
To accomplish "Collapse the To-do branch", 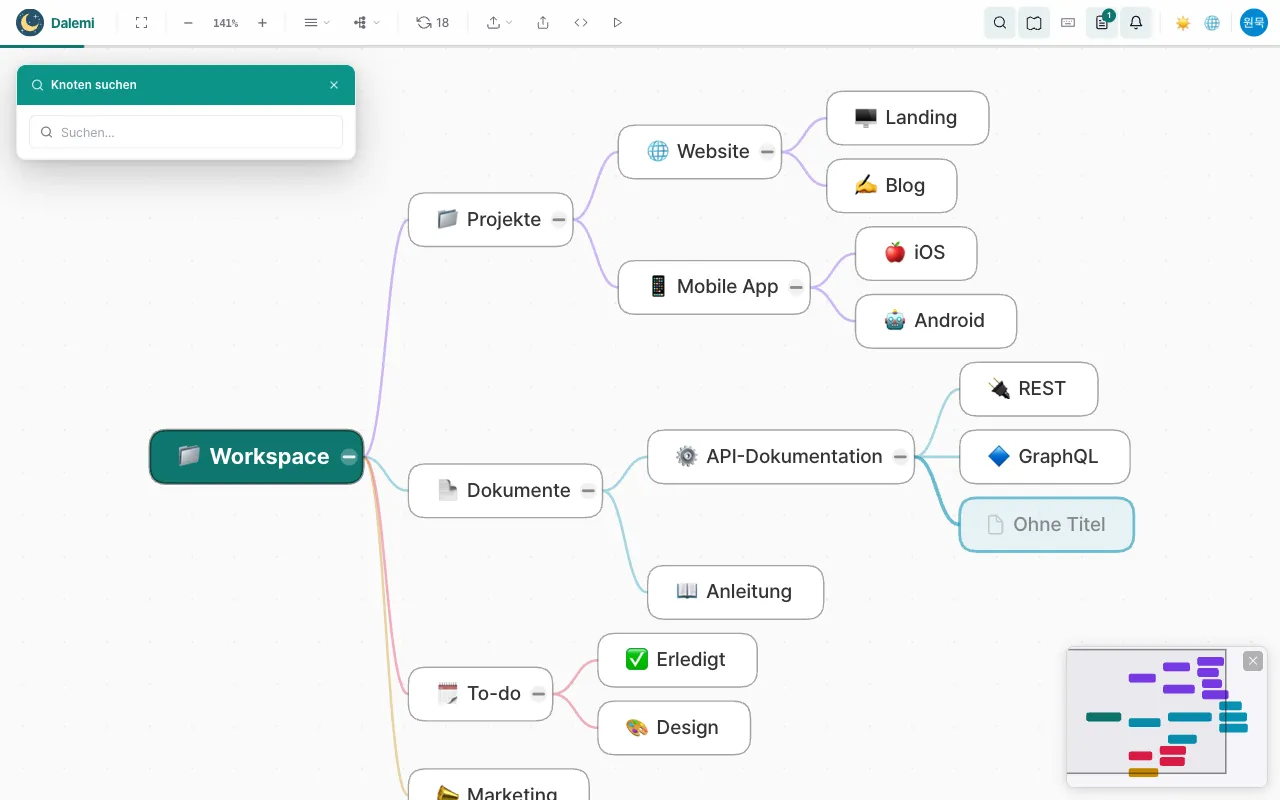I will pos(538,694).
